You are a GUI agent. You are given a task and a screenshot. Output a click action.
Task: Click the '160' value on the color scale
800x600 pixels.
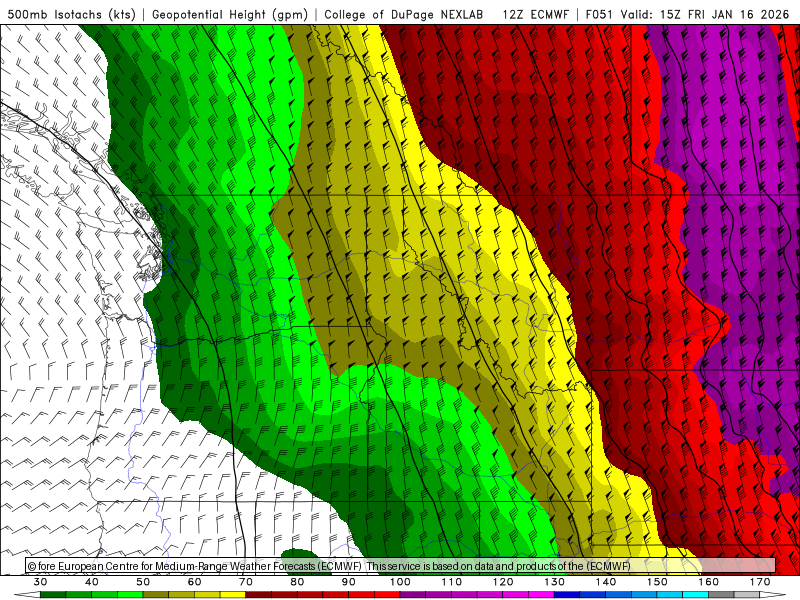click(709, 582)
